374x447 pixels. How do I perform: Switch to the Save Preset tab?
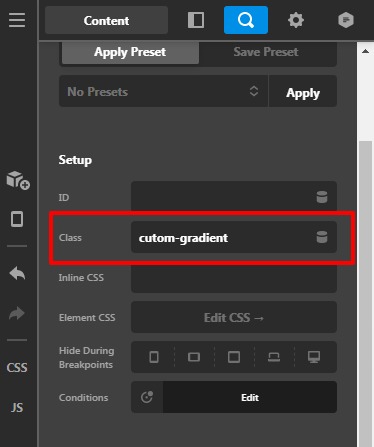266,52
